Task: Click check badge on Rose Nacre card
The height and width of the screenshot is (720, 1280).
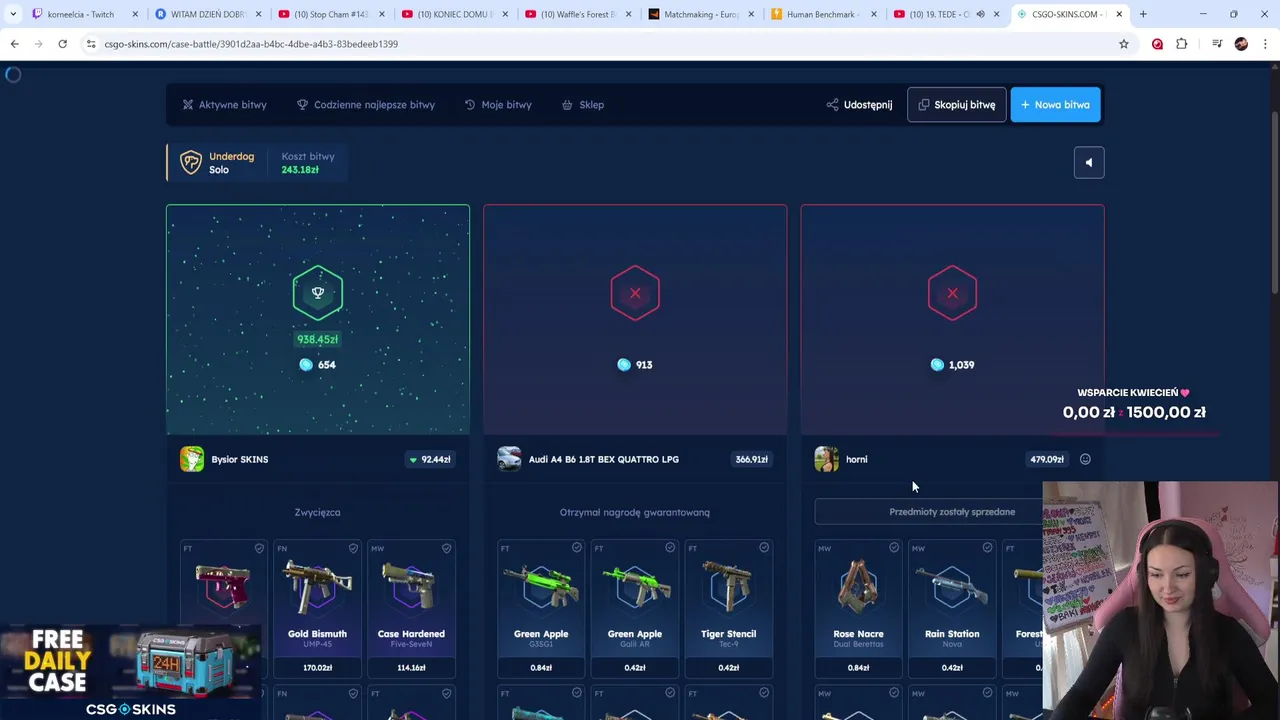Action: pos(893,548)
